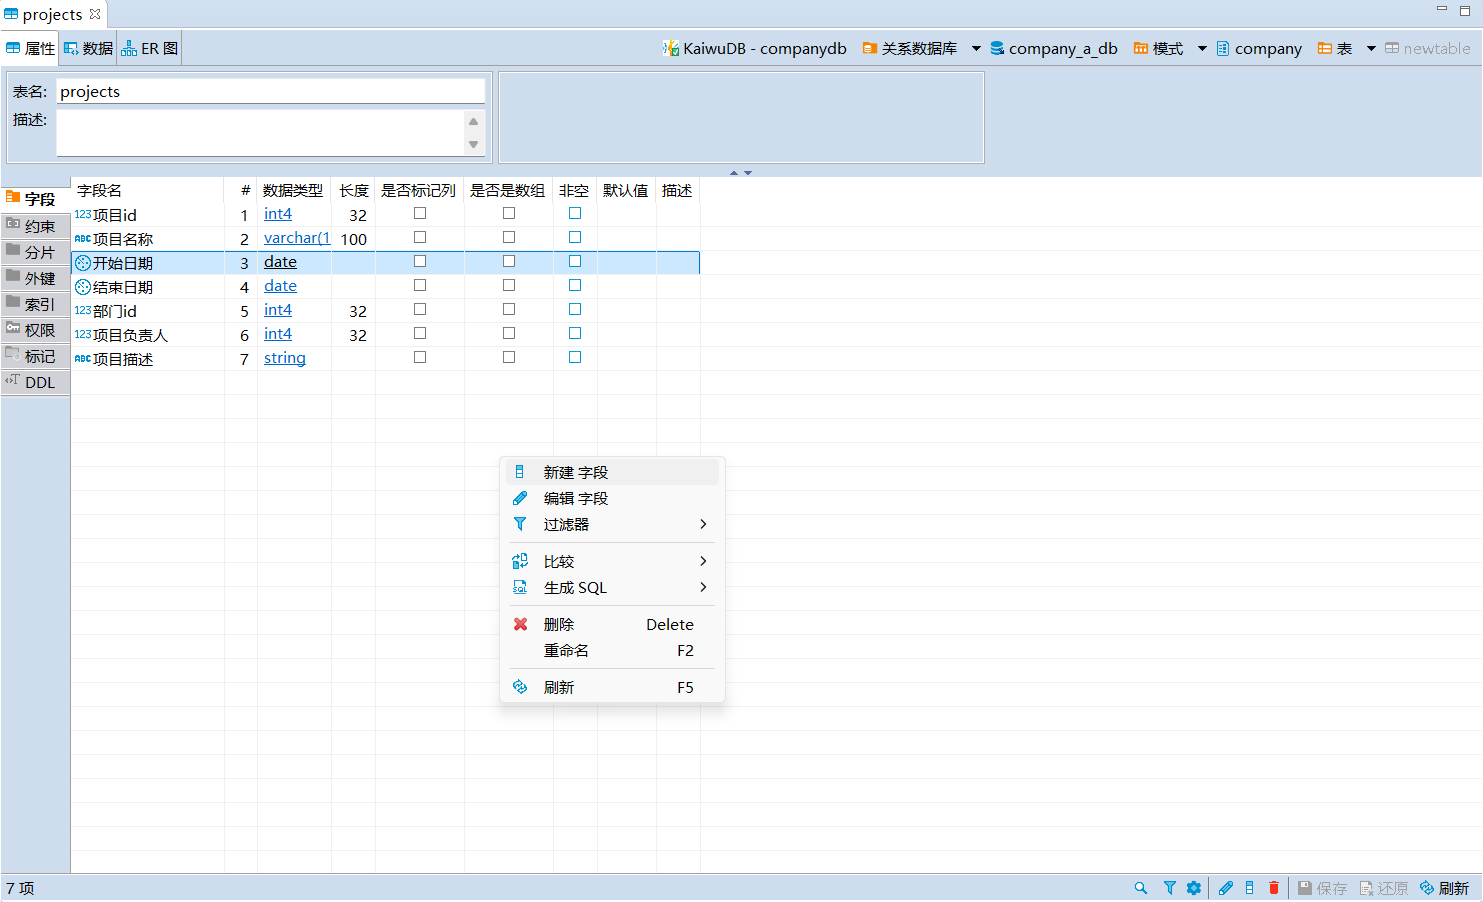Image resolution: width=1483 pixels, height=902 pixels.
Task: Click the 刷新 refresh button in bottom toolbar
Action: pyautogui.click(x=1444, y=888)
